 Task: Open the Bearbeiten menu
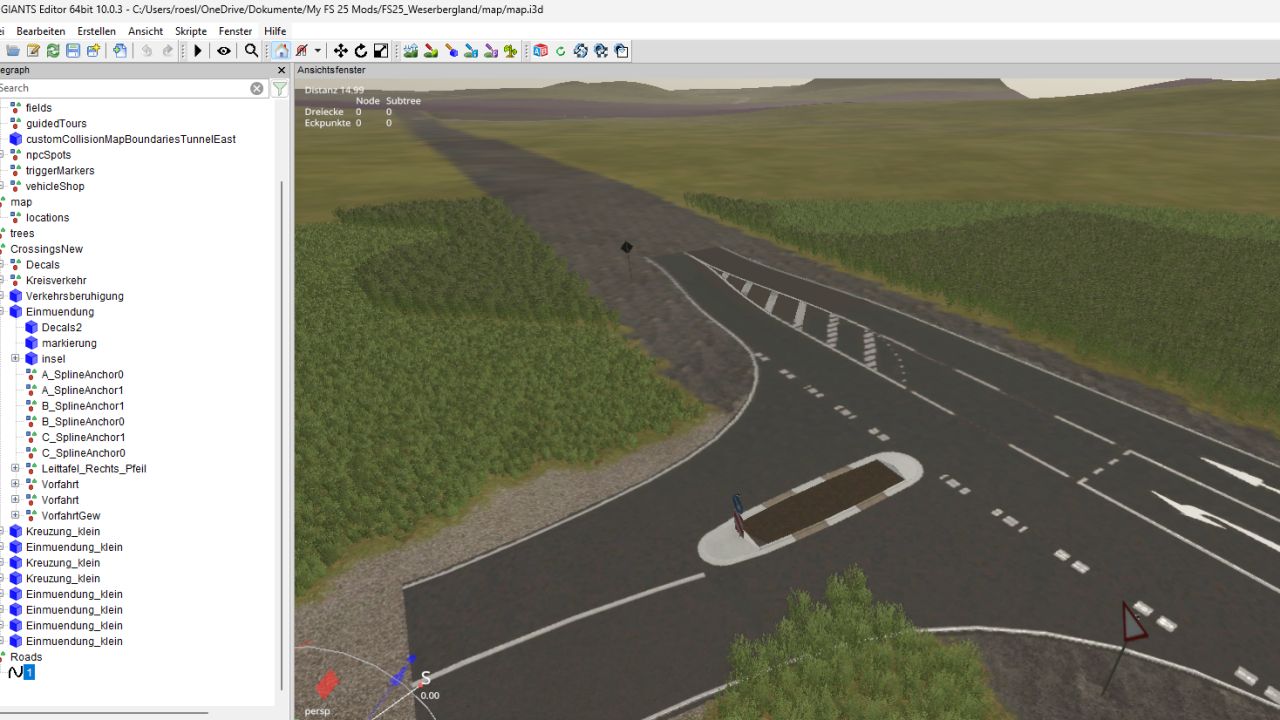point(41,31)
